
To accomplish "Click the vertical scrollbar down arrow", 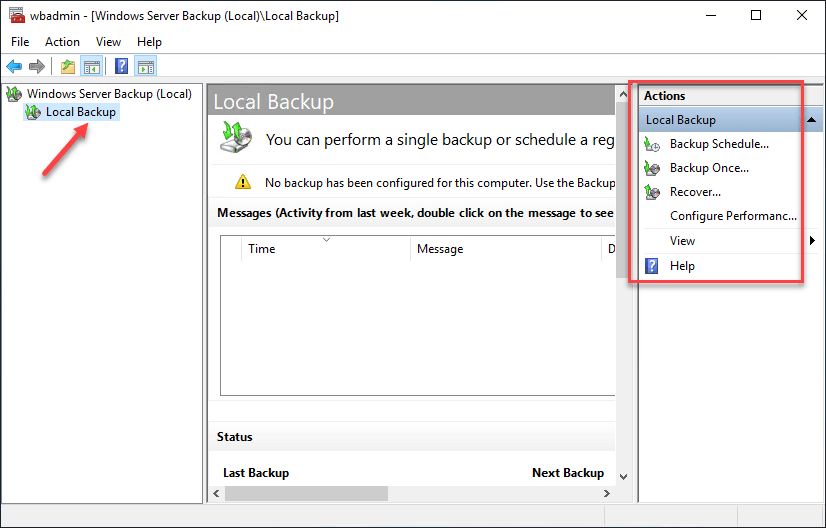I will pyautogui.click(x=623, y=476).
